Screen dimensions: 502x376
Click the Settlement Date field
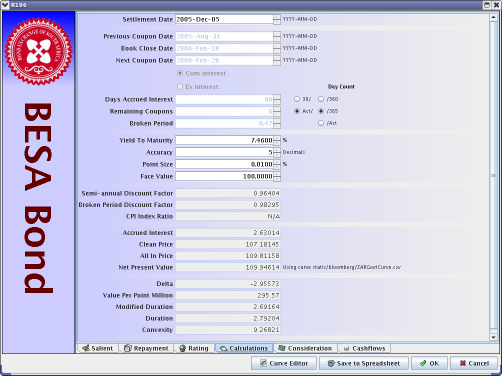point(224,19)
